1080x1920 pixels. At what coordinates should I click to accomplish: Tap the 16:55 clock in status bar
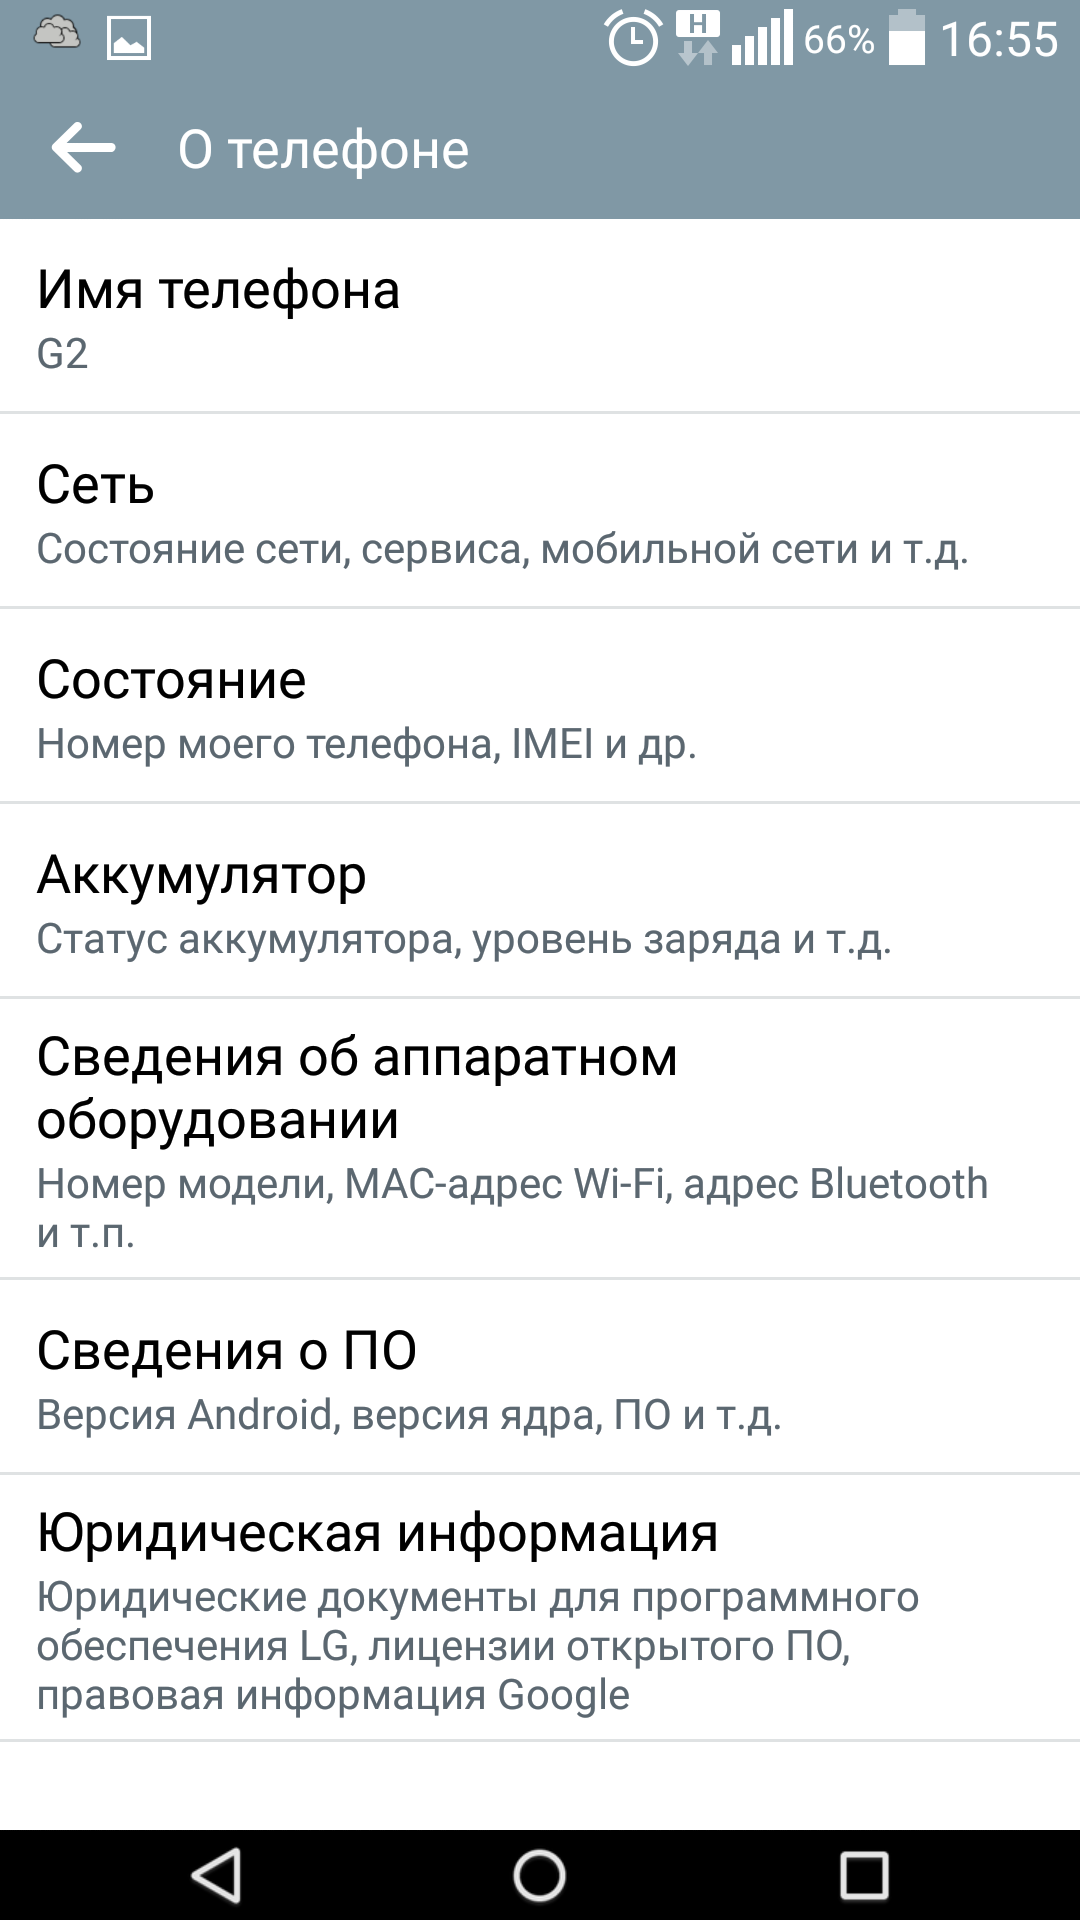(999, 40)
